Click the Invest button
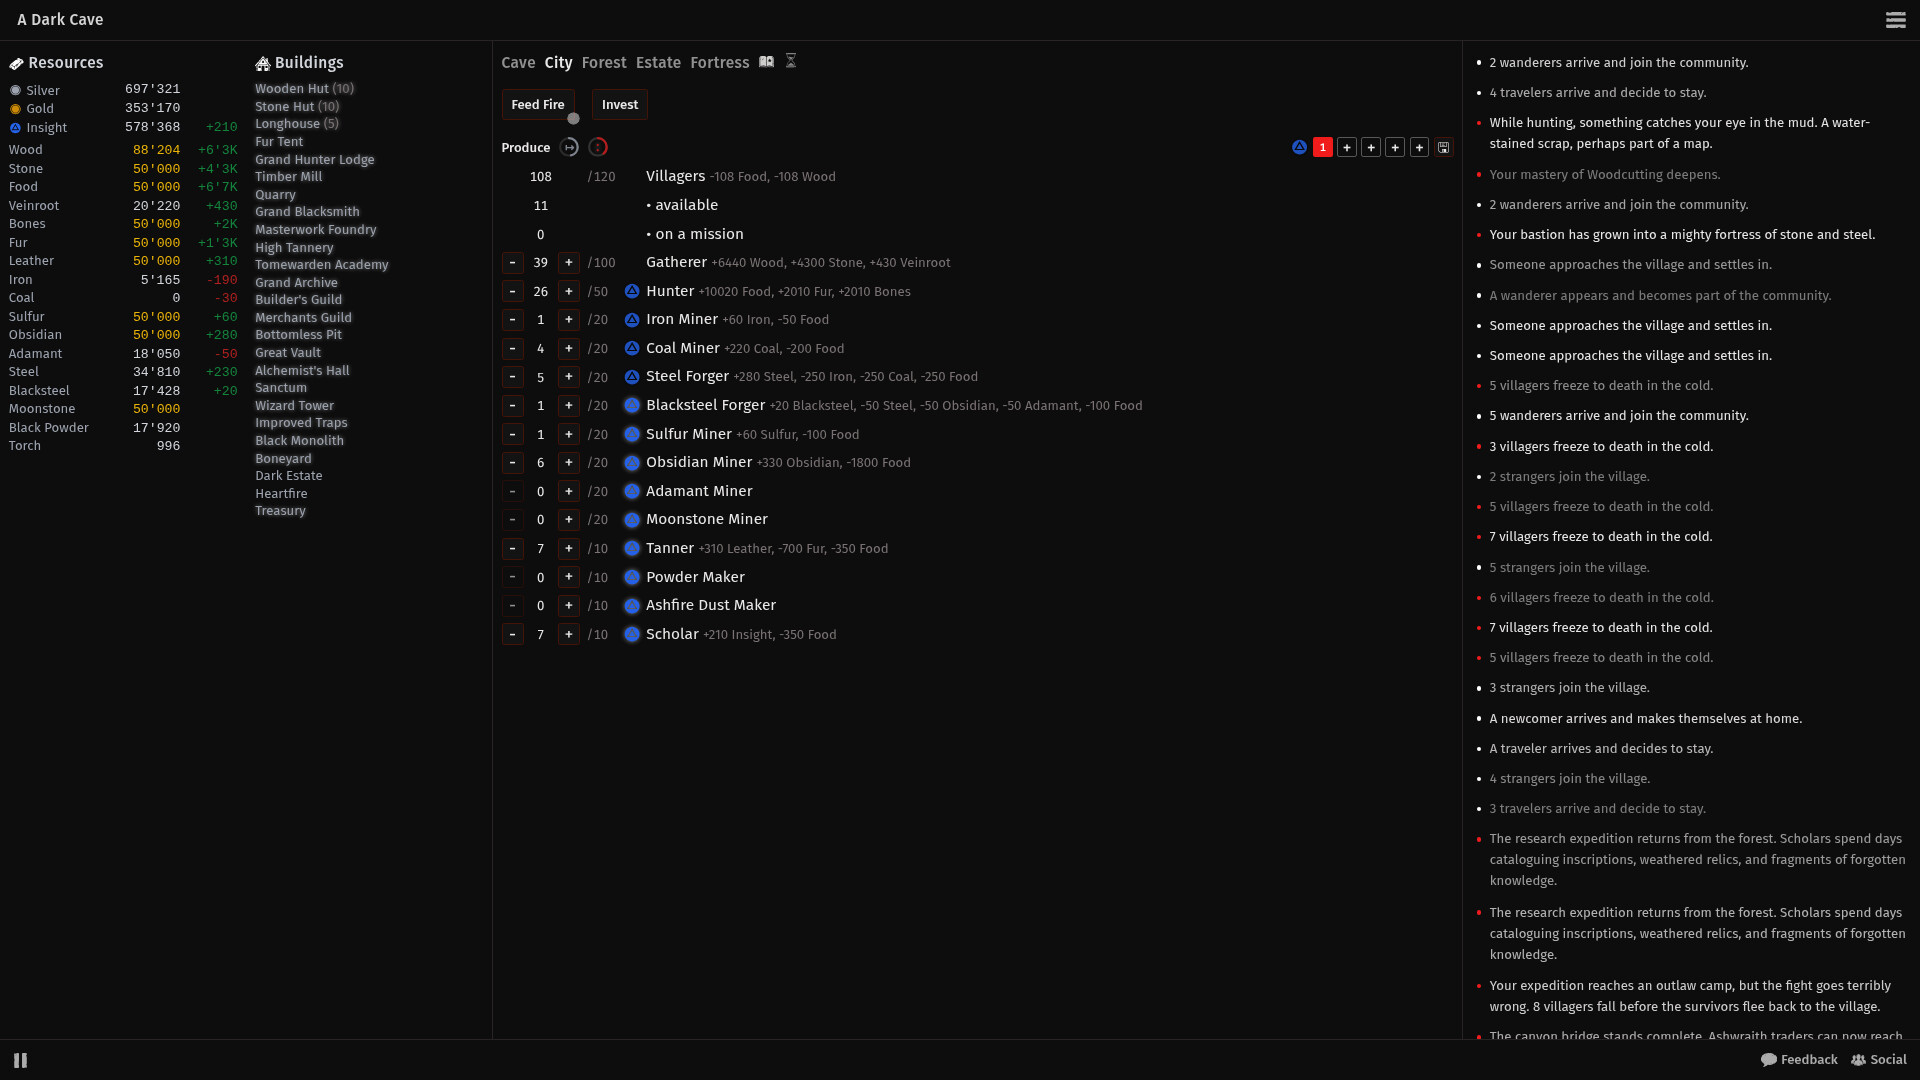The height and width of the screenshot is (1080, 1920). [620, 104]
